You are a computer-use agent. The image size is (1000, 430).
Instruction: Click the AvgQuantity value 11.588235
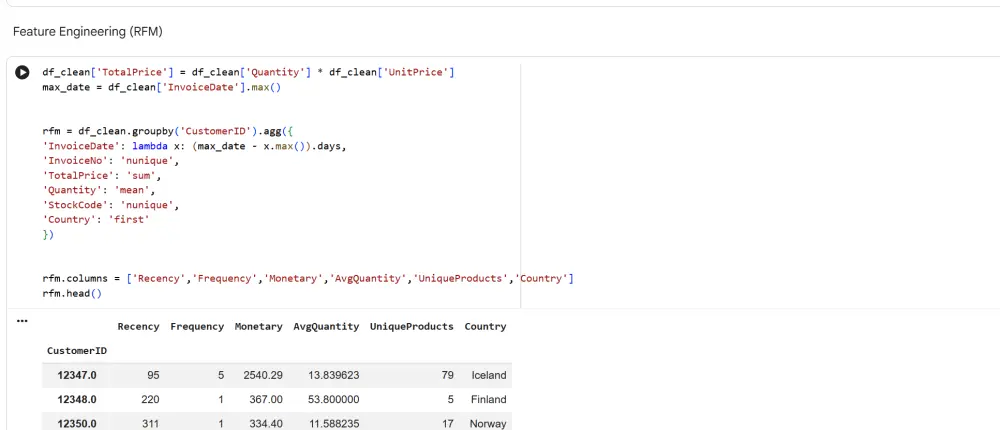[334, 424]
